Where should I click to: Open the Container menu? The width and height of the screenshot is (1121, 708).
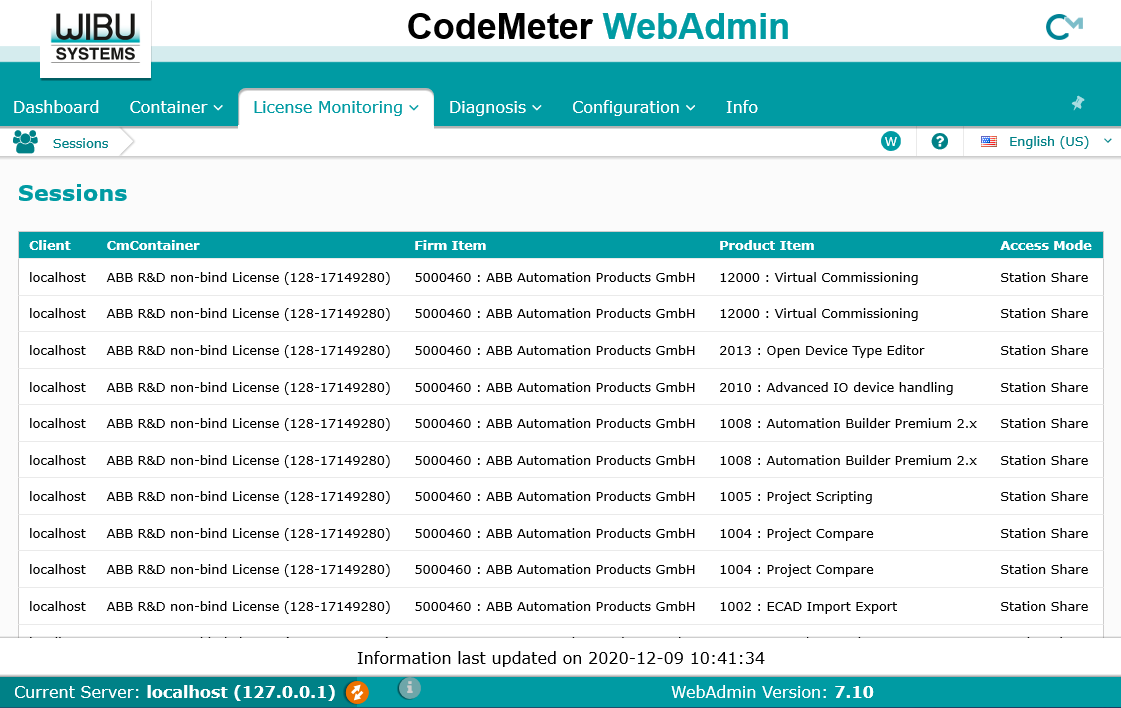pyautogui.click(x=176, y=107)
